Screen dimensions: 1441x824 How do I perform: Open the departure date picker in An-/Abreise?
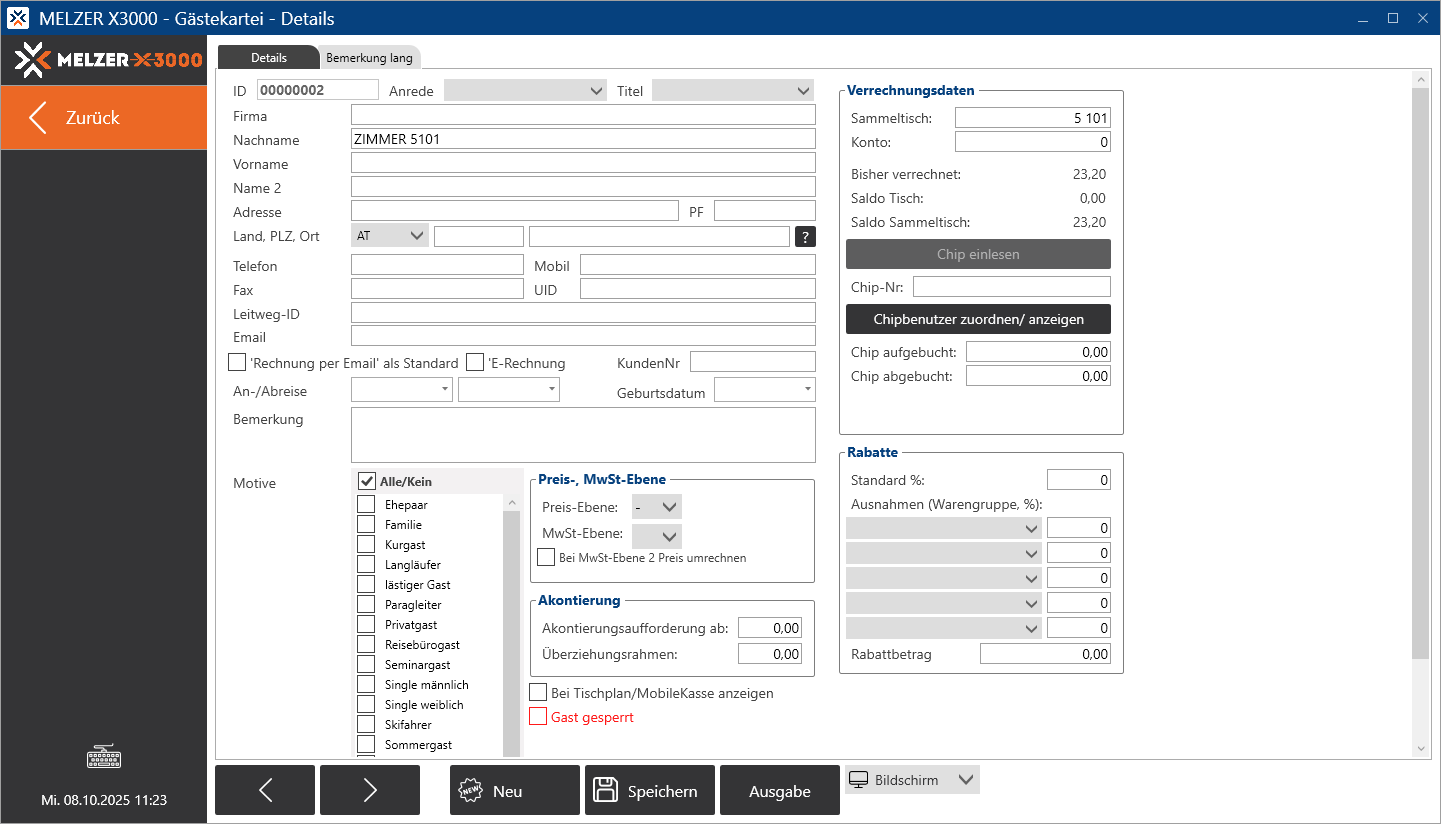point(551,389)
